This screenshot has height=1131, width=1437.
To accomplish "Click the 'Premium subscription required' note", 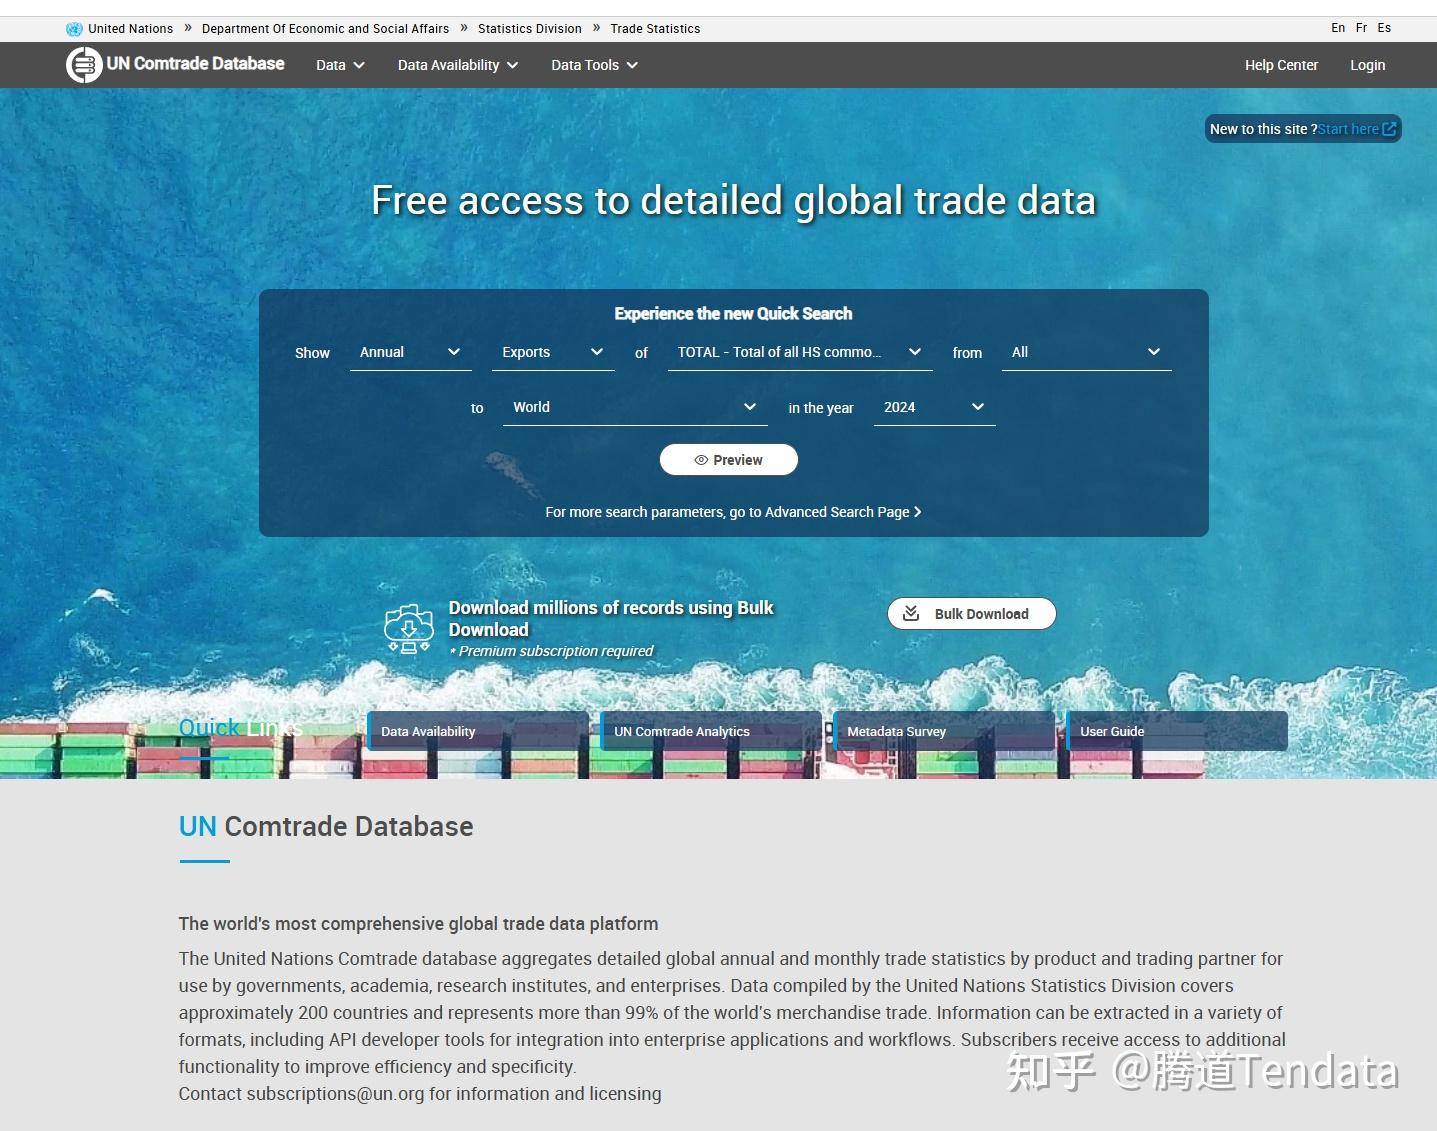I will [x=551, y=651].
